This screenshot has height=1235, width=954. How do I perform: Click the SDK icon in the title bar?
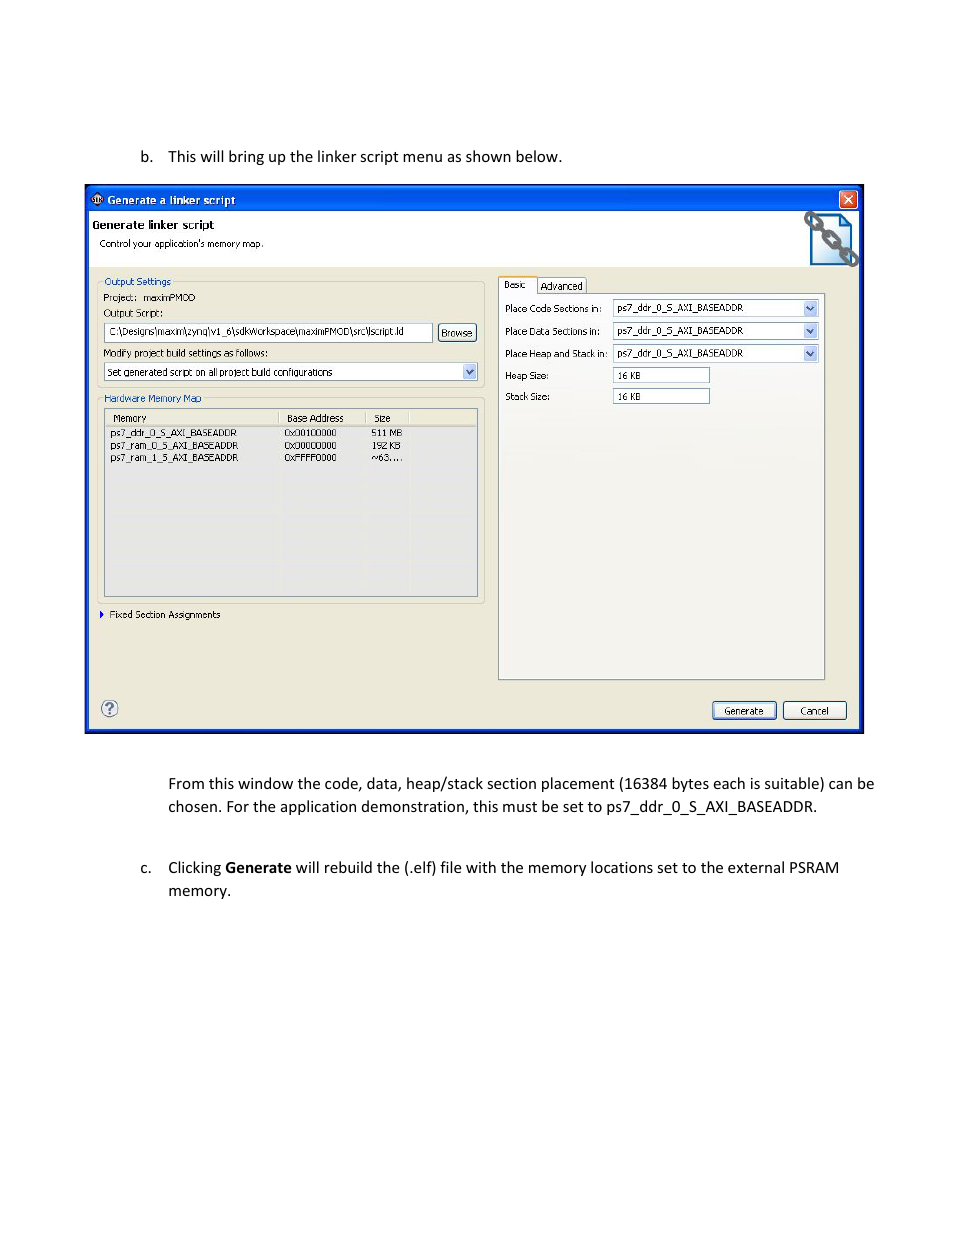pos(97,200)
